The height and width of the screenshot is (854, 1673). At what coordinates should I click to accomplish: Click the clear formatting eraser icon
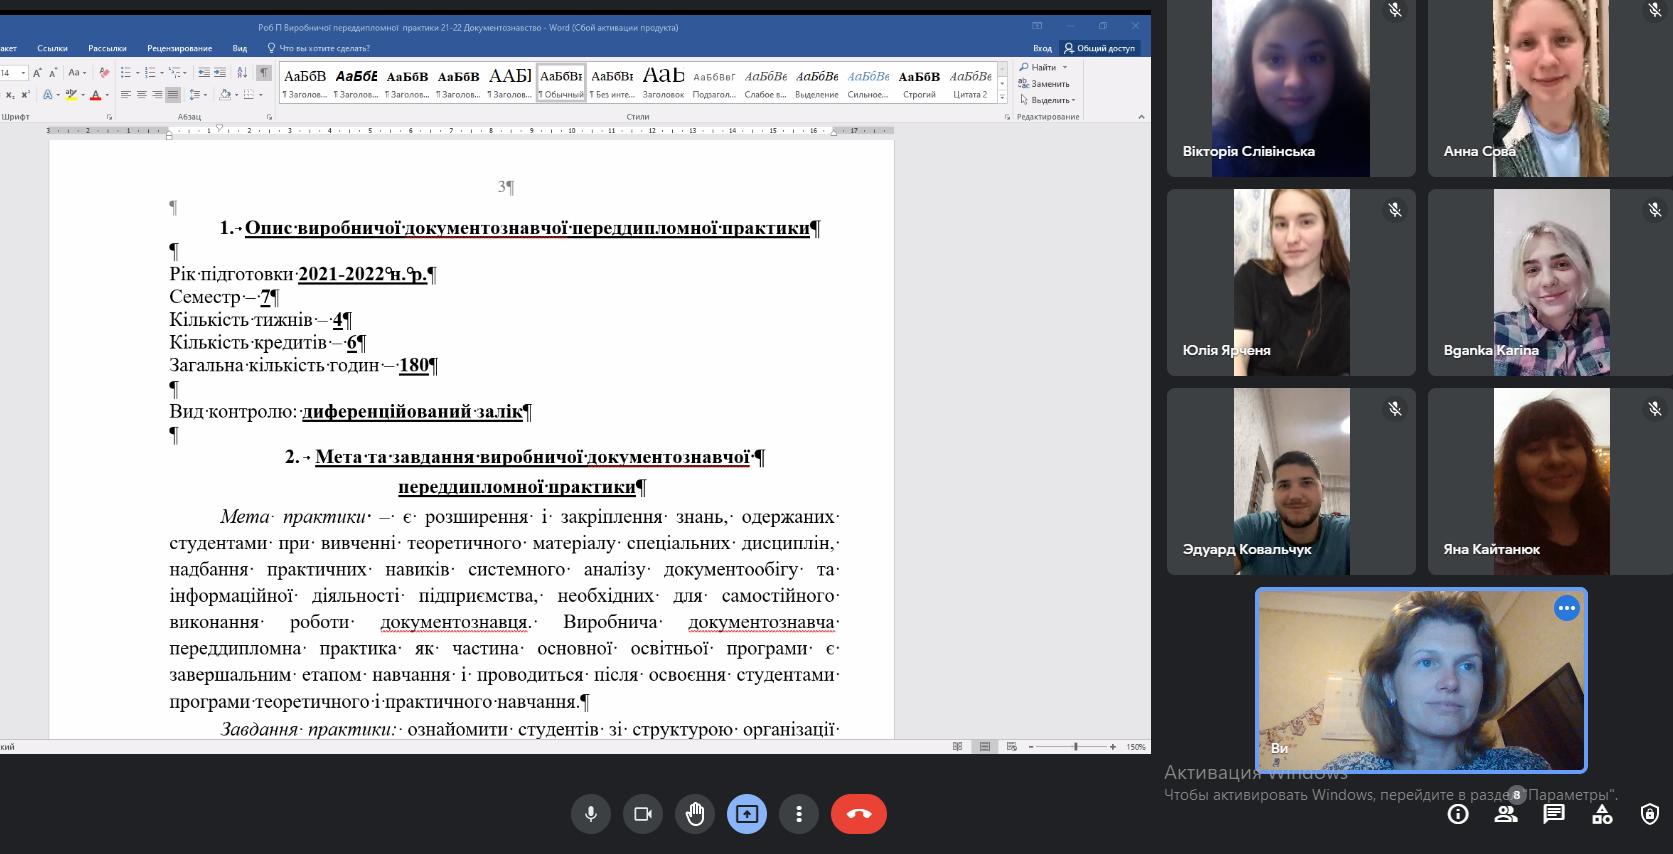click(x=104, y=73)
